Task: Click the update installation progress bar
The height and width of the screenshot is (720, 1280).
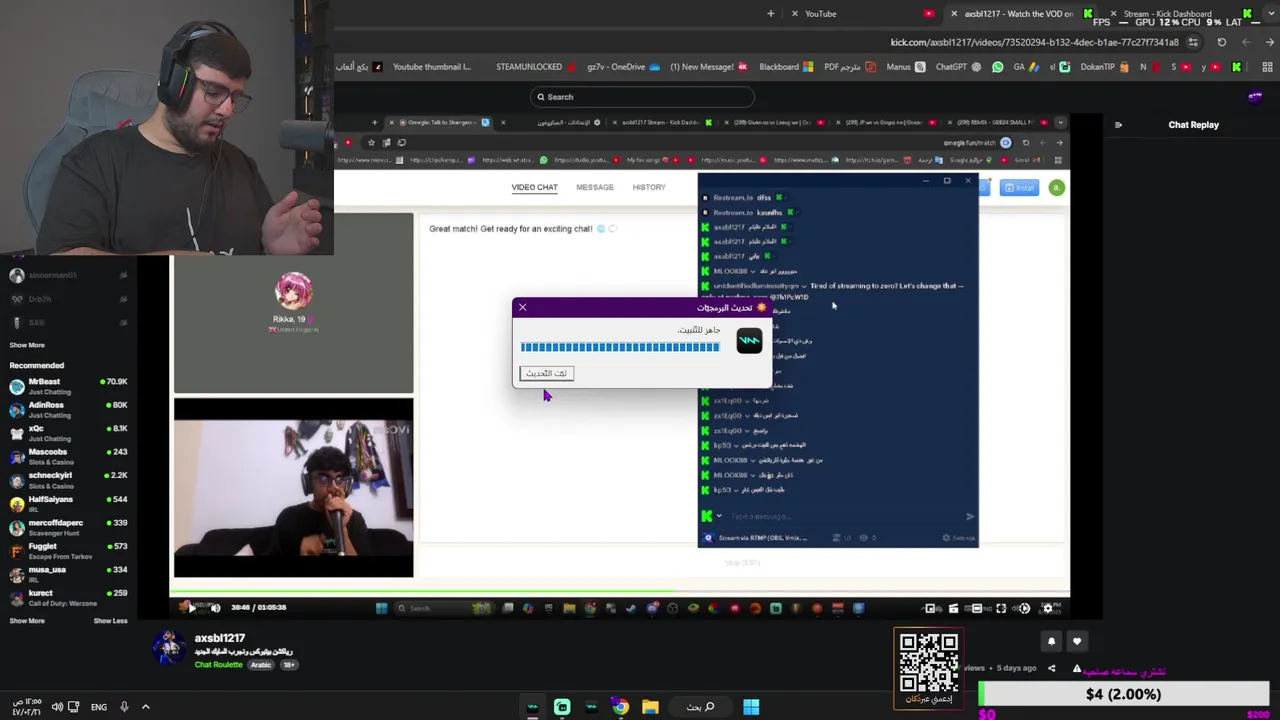Action: point(620,347)
